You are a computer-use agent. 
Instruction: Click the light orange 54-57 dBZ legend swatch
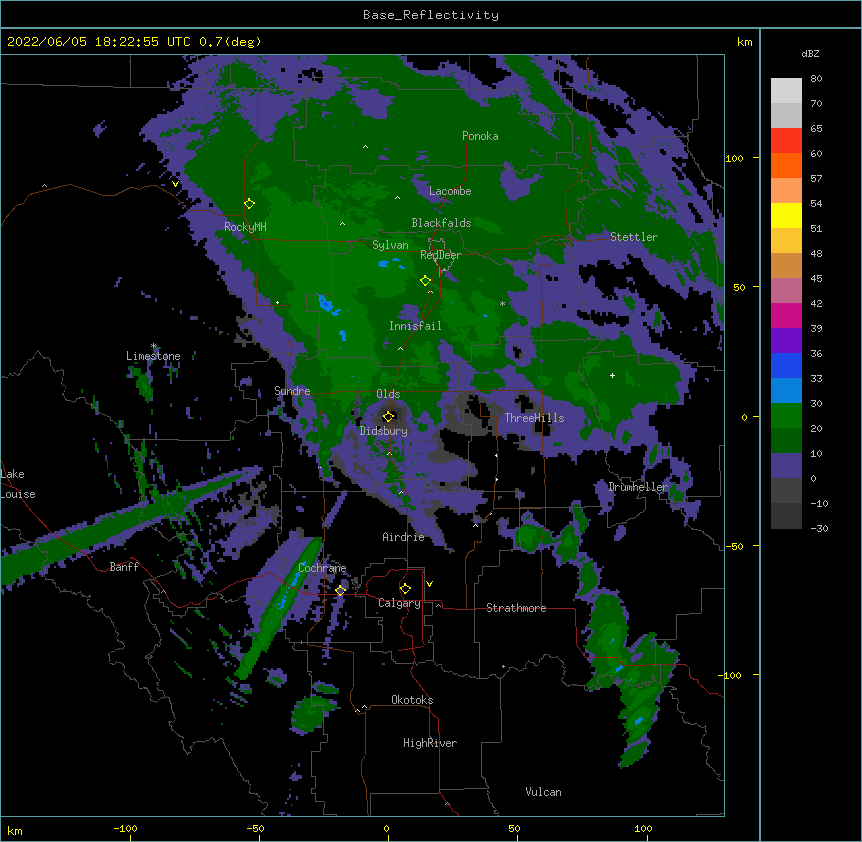[x=786, y=191]
